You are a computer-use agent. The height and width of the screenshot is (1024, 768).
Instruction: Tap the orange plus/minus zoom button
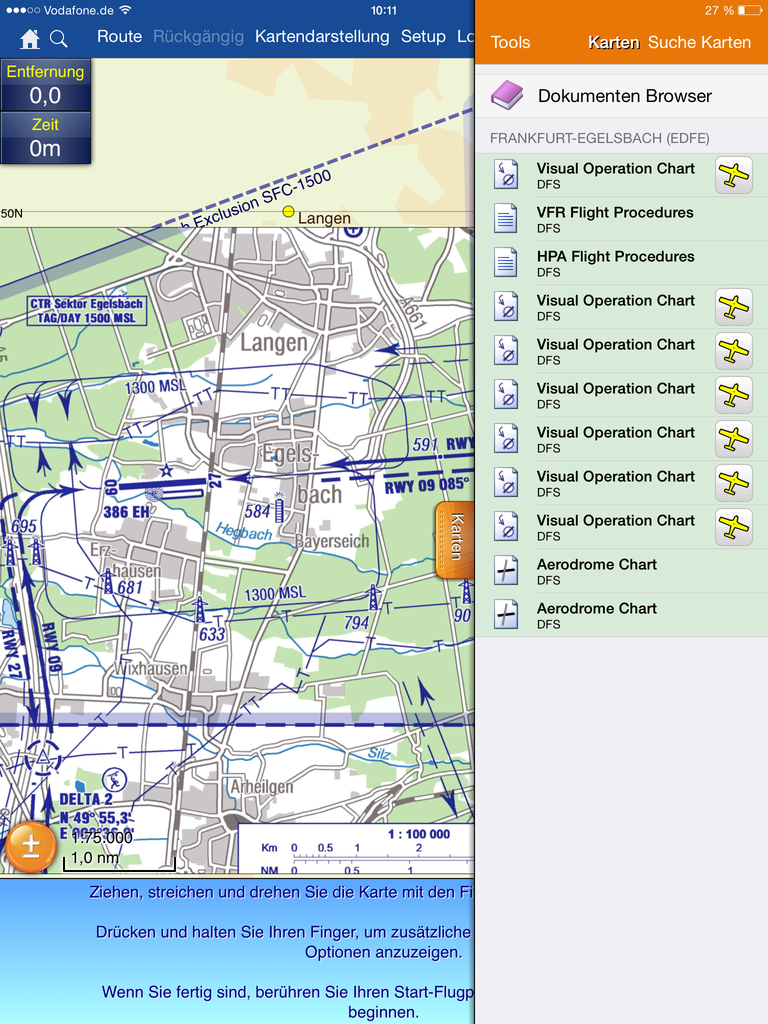point(31,846)
